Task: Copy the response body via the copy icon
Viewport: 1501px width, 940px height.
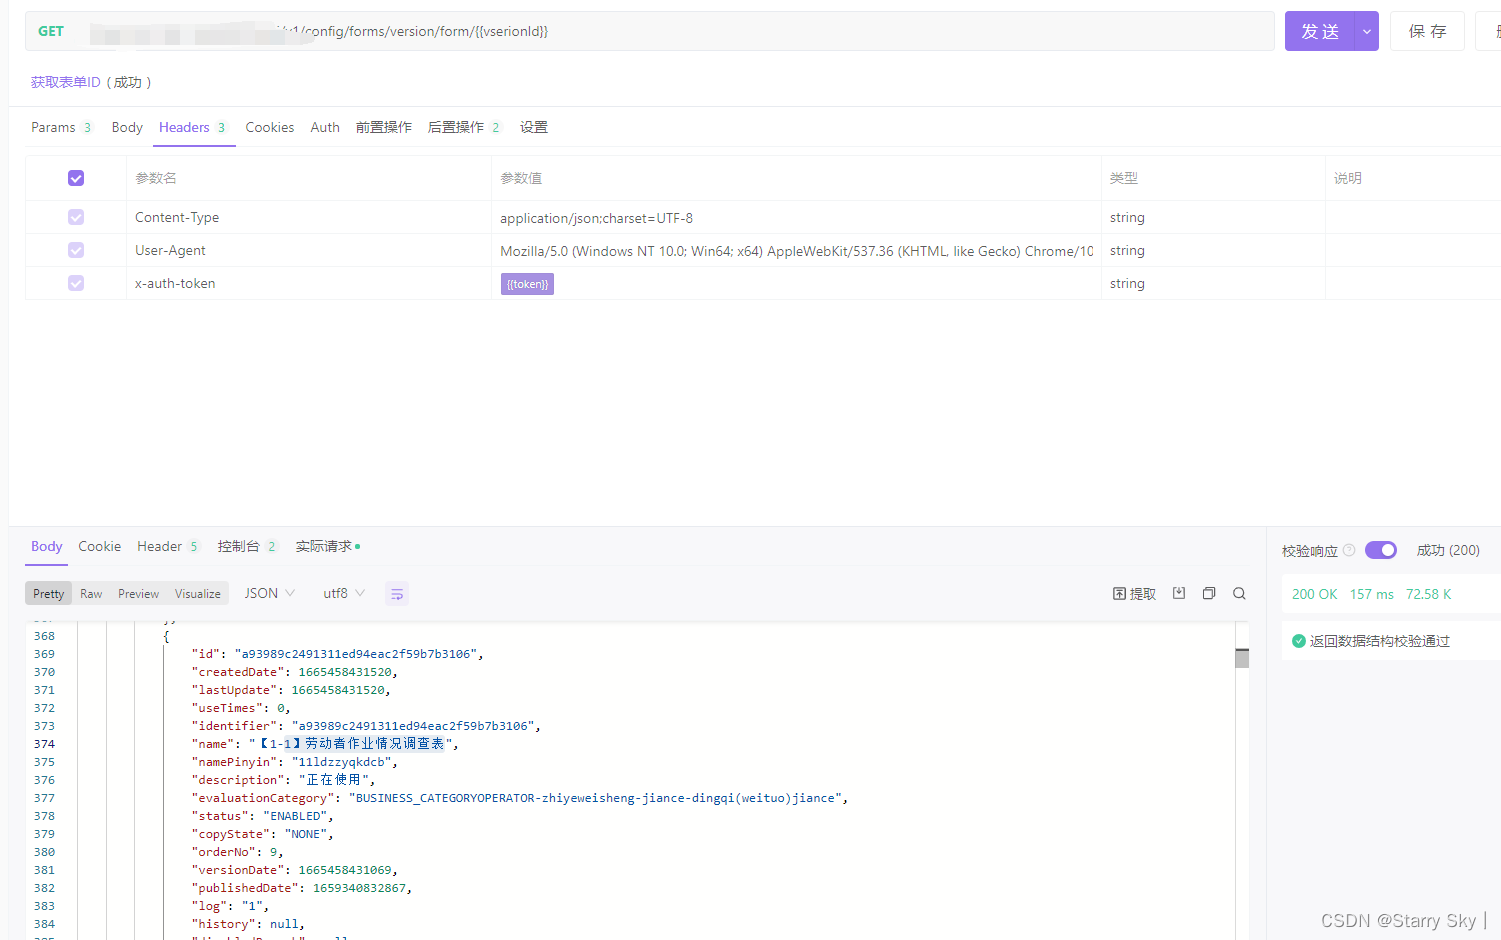Action: pyautogui.click(x=1208, y=592)
